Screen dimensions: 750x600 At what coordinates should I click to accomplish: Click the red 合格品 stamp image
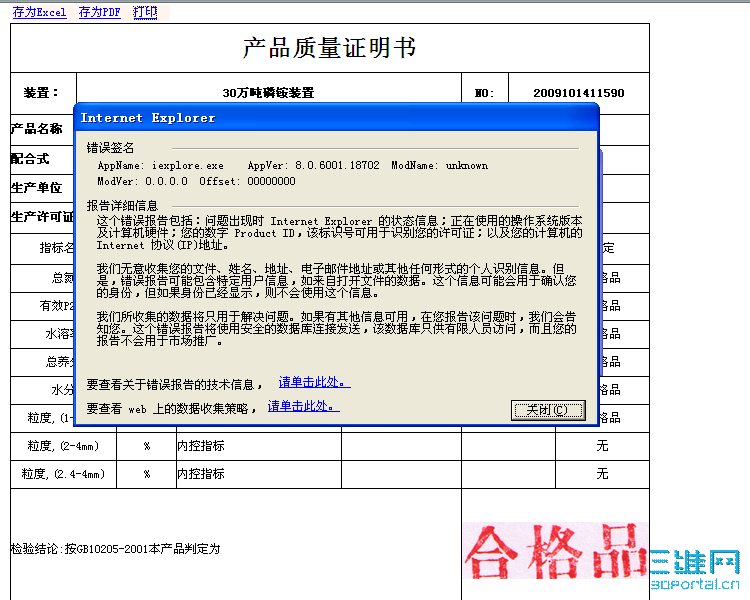pos(555,551)
